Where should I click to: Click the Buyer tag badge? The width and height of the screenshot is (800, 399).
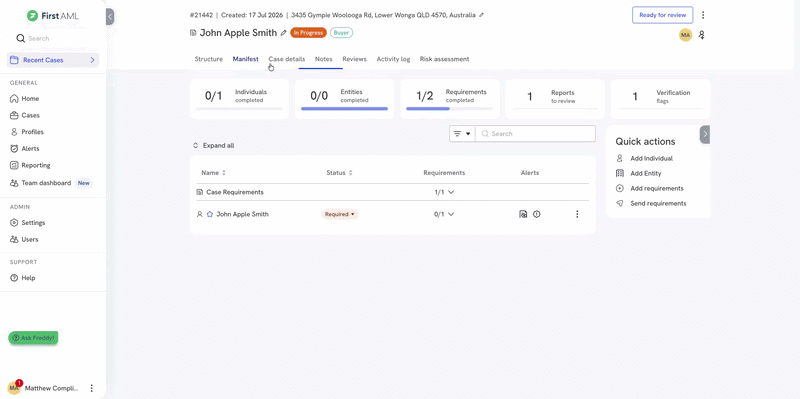pyautogui.click(x=341, y=33)
